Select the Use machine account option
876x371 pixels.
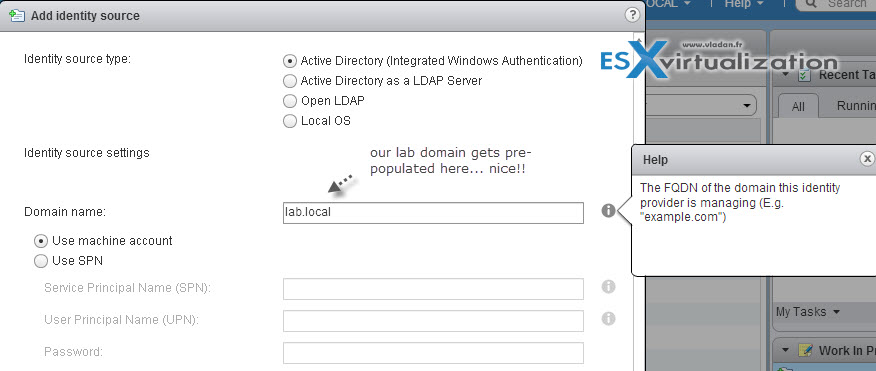click(x=41, y=241)
